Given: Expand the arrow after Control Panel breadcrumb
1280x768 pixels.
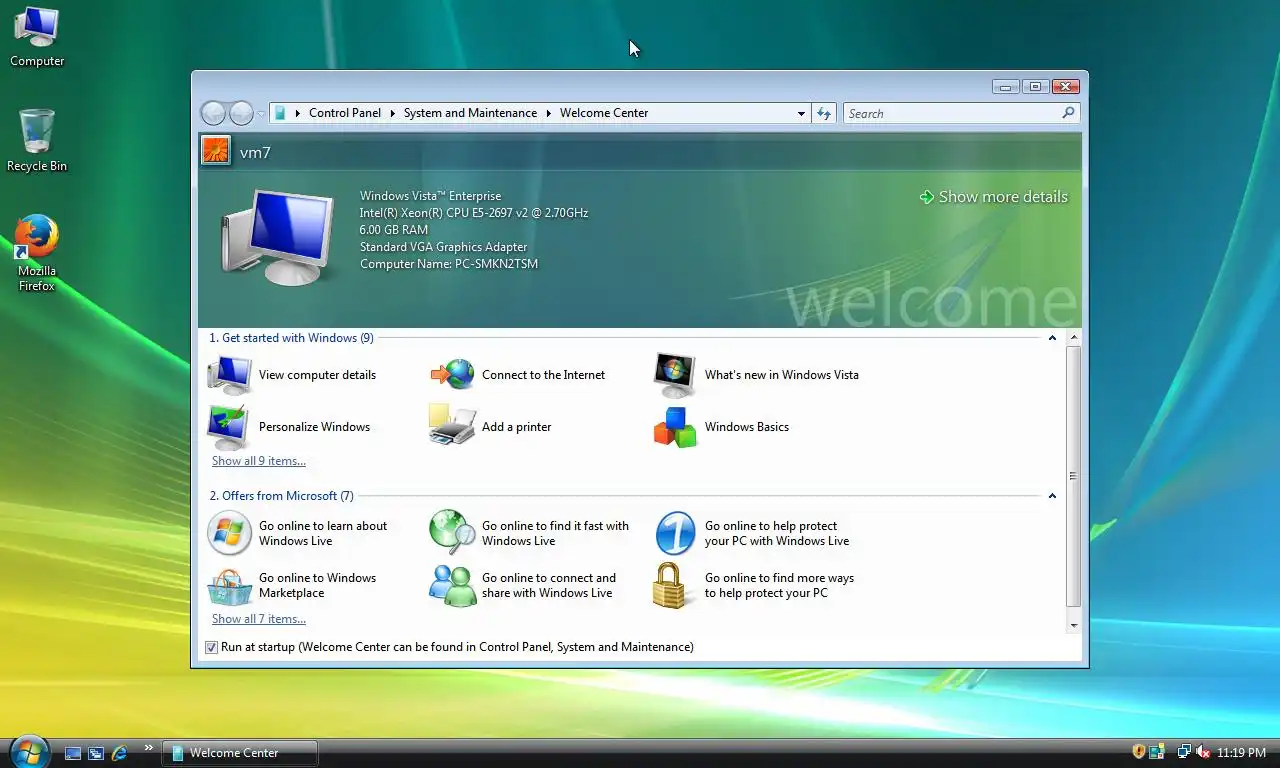Looking at the screenshot, I should (x=393, y=113).
